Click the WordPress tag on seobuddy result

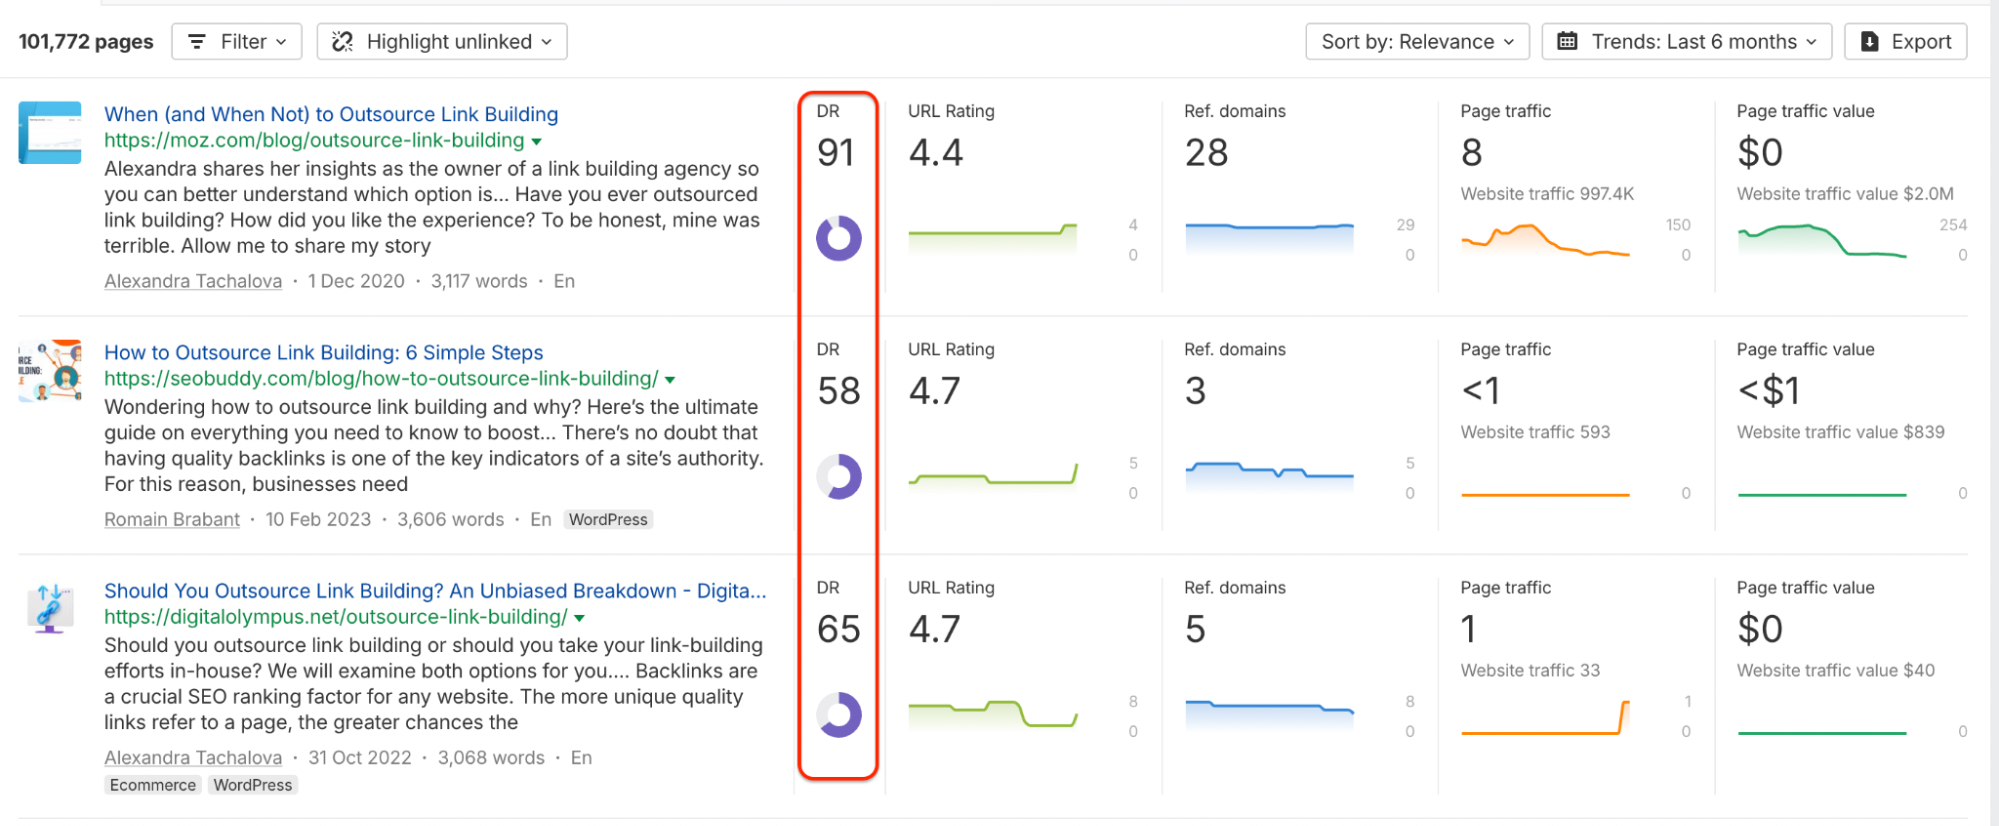click(x=608, y=519)
